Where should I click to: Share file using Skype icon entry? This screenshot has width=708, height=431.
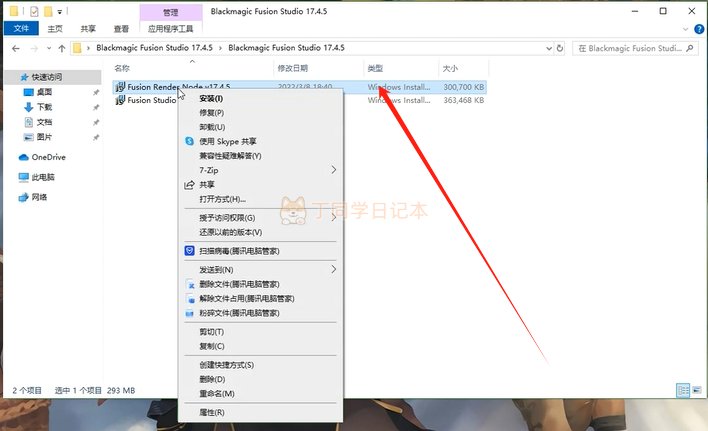coord(190,141)
